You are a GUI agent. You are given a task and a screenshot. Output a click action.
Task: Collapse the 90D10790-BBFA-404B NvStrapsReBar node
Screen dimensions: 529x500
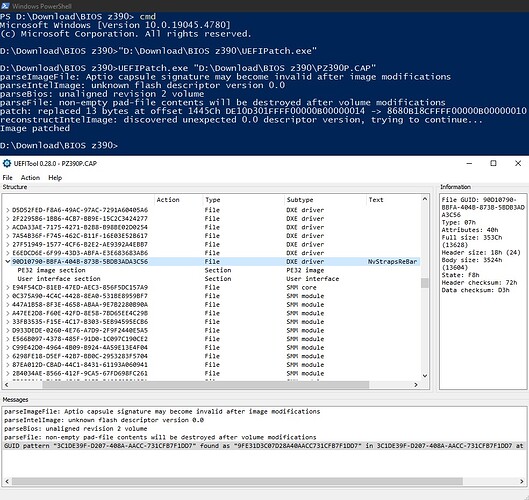coord(8,261)
